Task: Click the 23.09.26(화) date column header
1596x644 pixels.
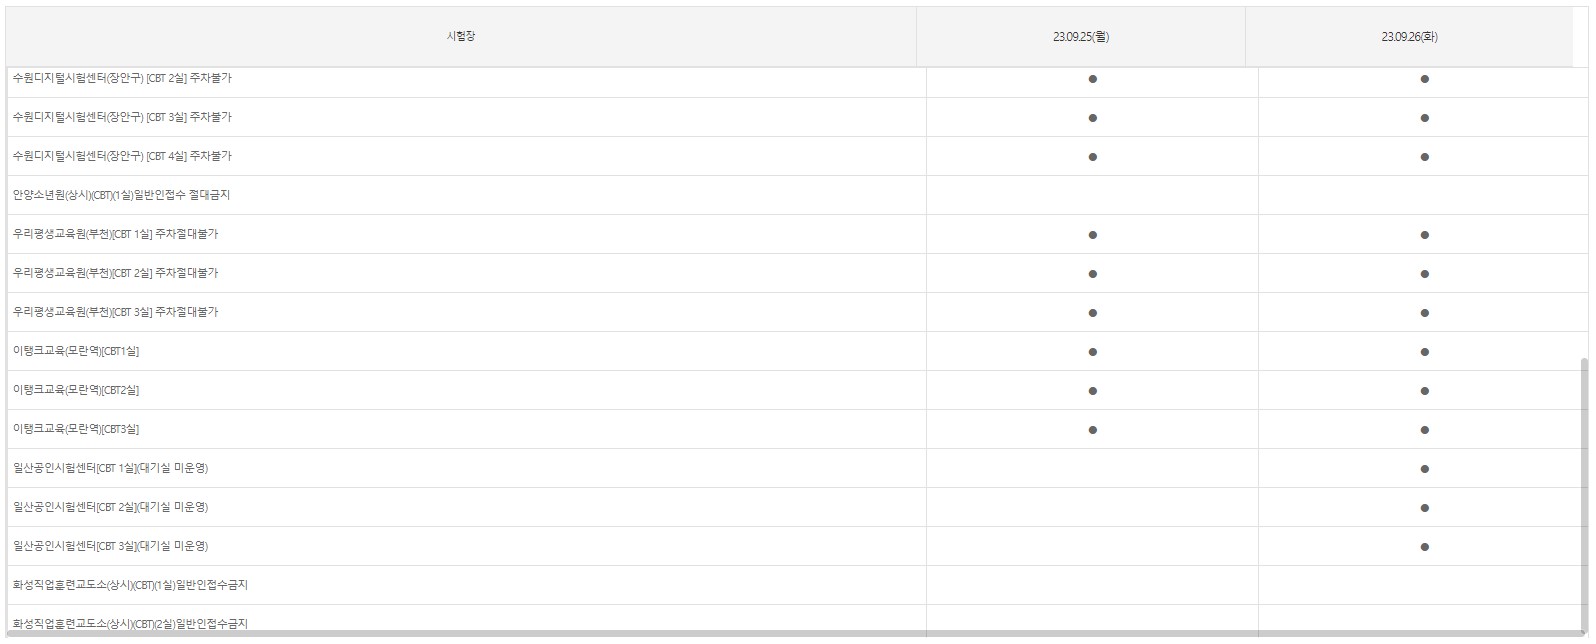Action: click(x=1409, y=37)
